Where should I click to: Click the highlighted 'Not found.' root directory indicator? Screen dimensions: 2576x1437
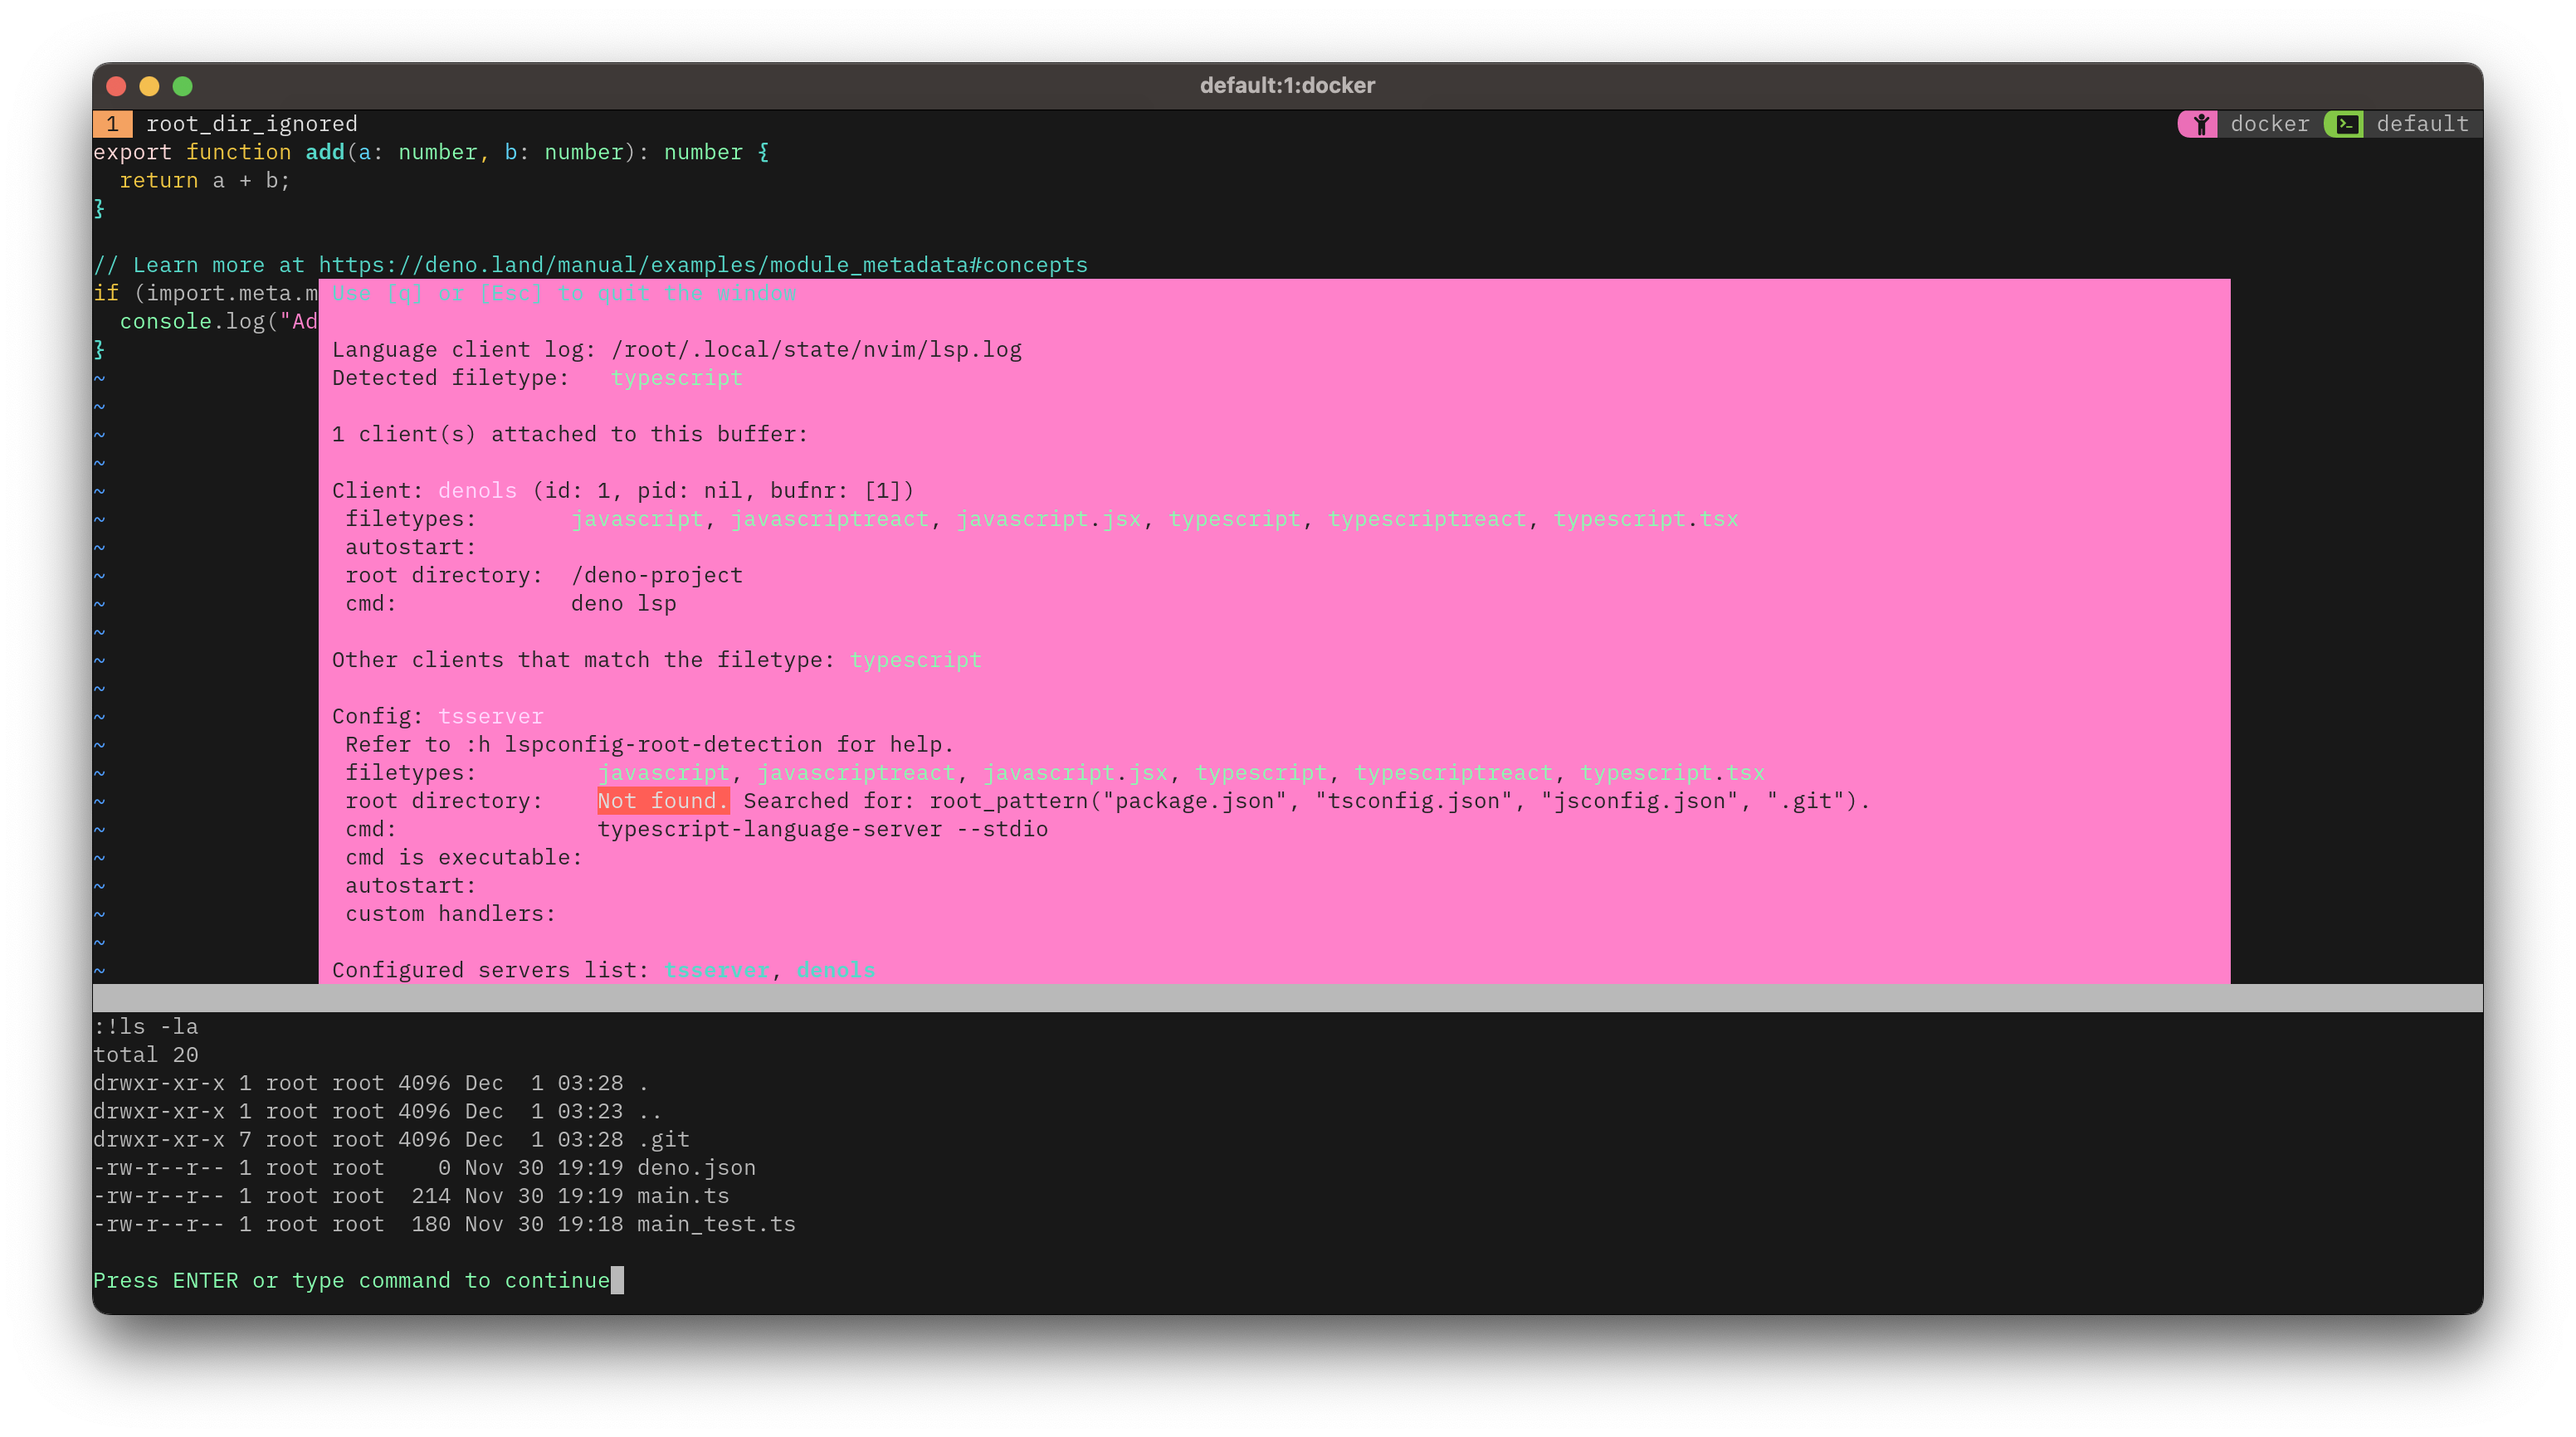point(662,800)
